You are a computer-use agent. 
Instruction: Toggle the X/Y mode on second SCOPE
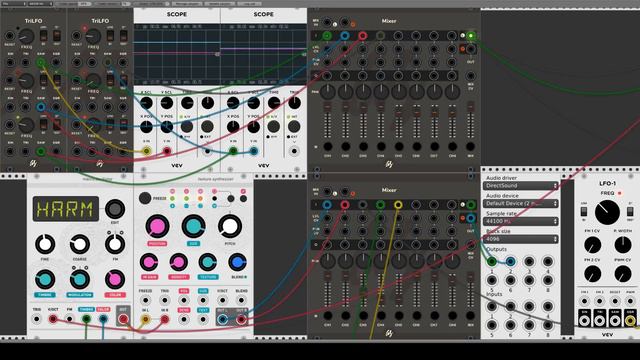[x=273, y=127]
